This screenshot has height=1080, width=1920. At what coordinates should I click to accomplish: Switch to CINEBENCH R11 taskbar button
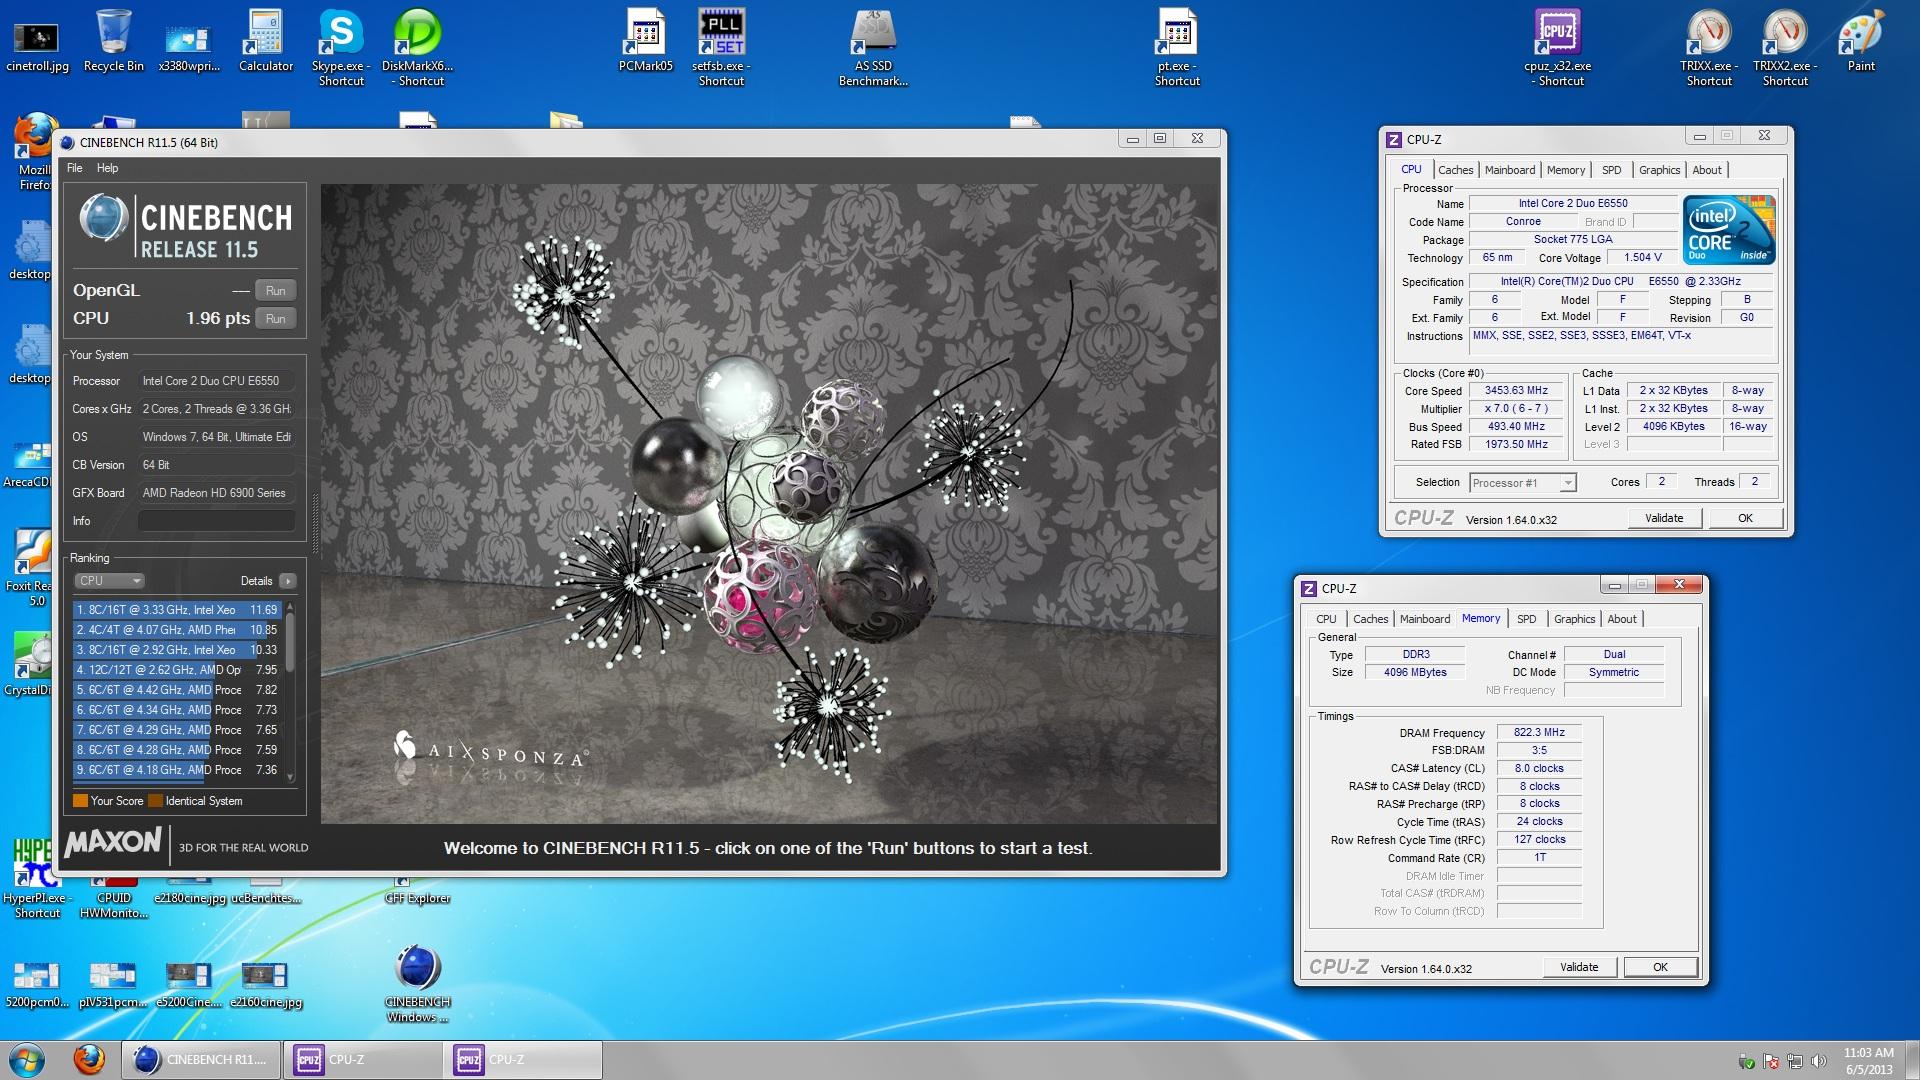click(x=201, y=1060)
